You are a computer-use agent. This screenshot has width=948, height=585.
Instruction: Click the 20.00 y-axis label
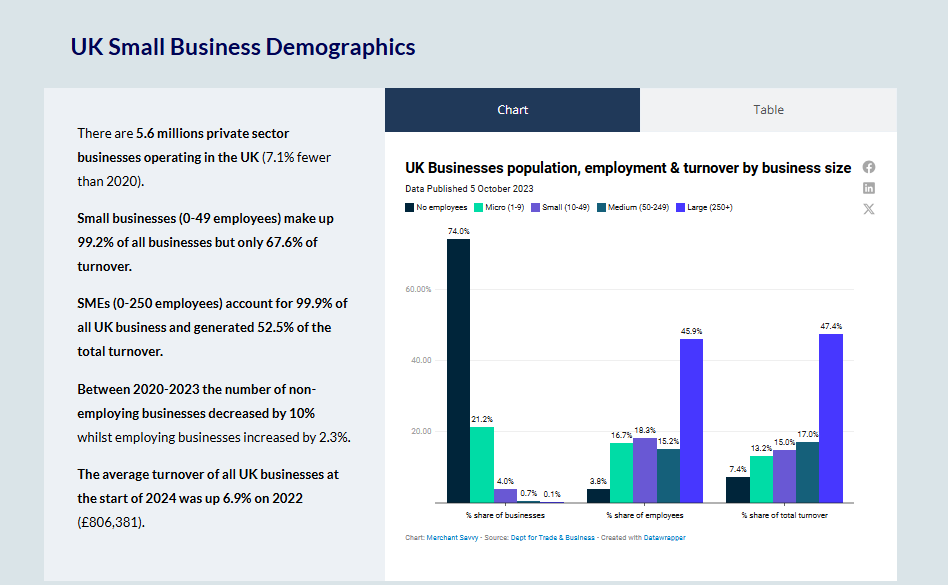click(421, 431)
